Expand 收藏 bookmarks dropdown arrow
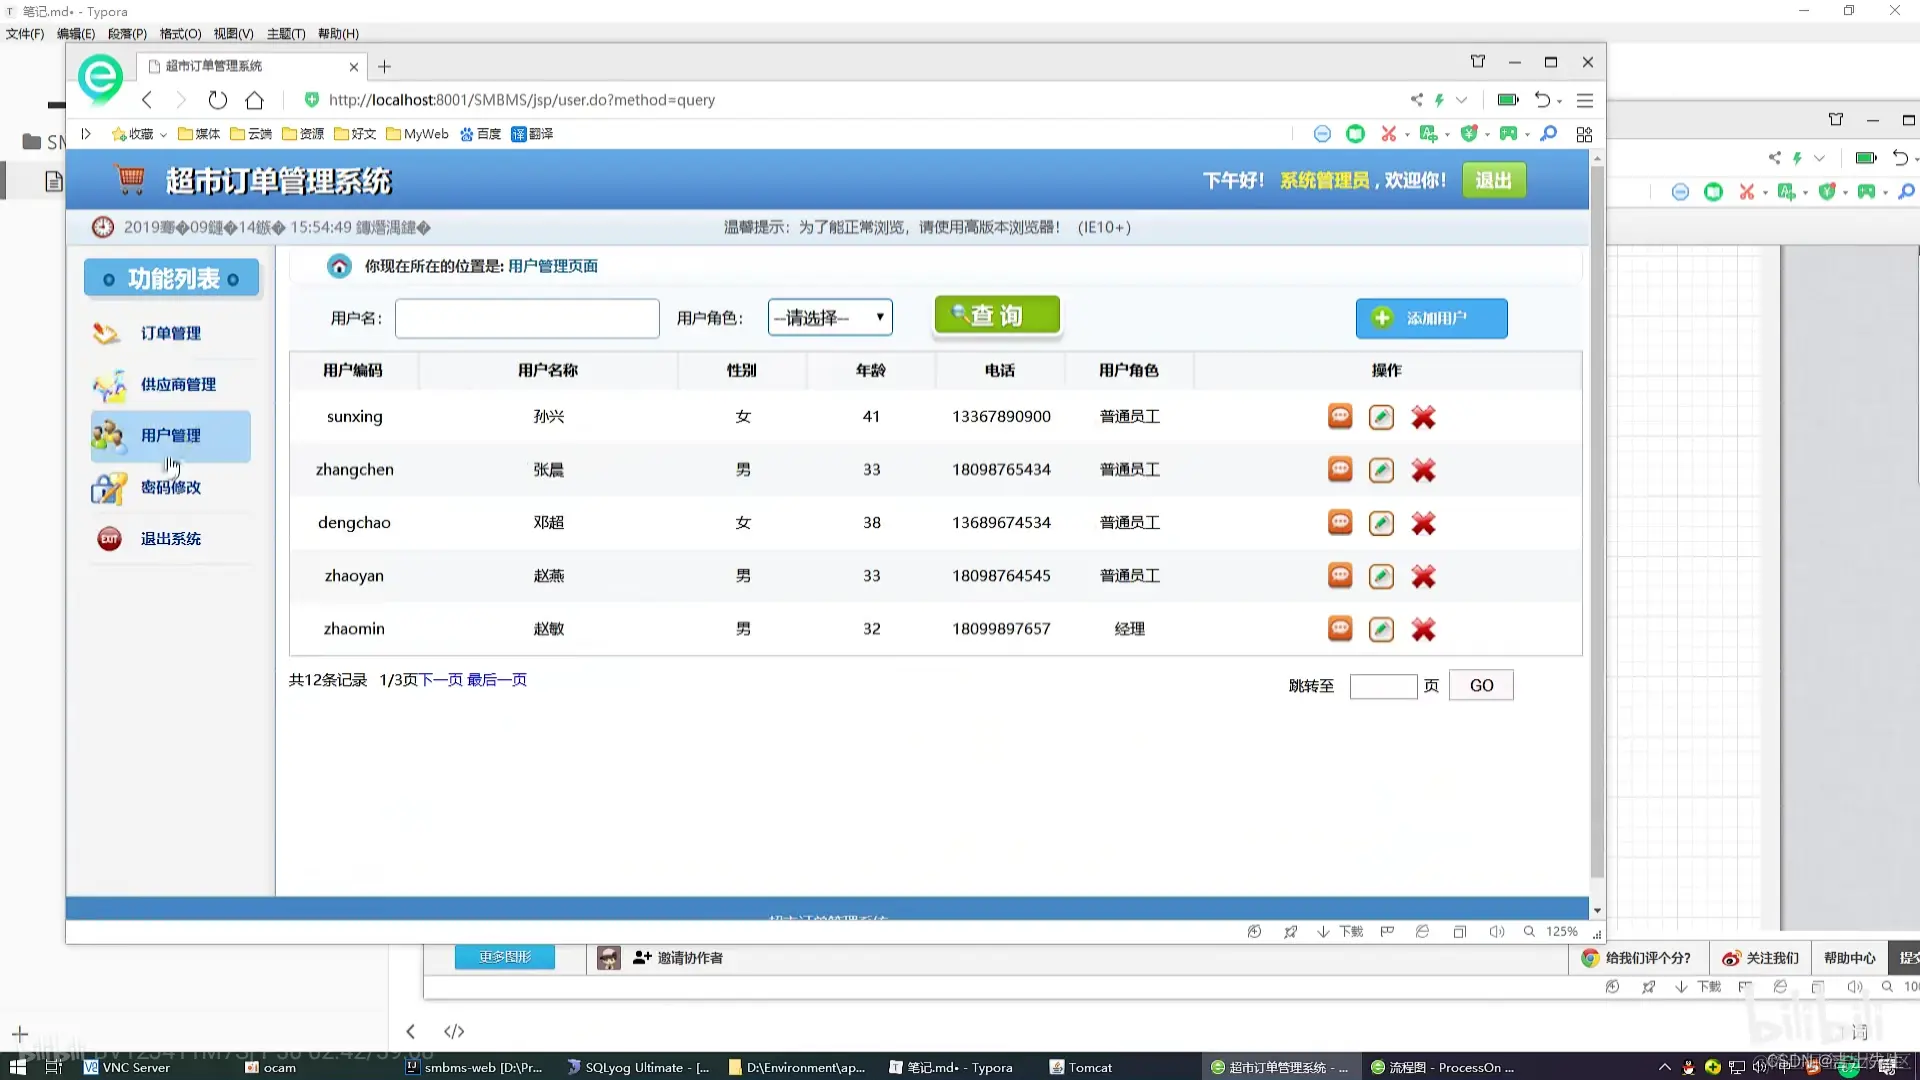The image size is (1920, 1080). tap(163, 135)
